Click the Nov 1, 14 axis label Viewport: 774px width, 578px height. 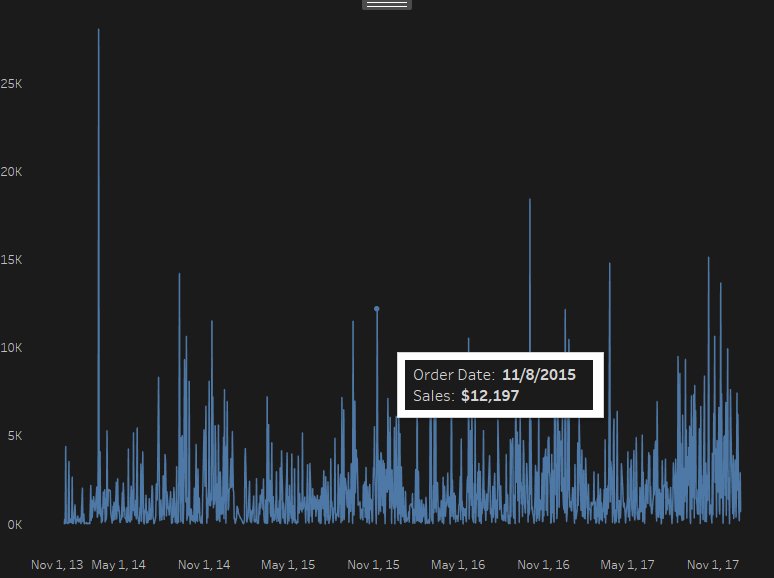(204, 565)
